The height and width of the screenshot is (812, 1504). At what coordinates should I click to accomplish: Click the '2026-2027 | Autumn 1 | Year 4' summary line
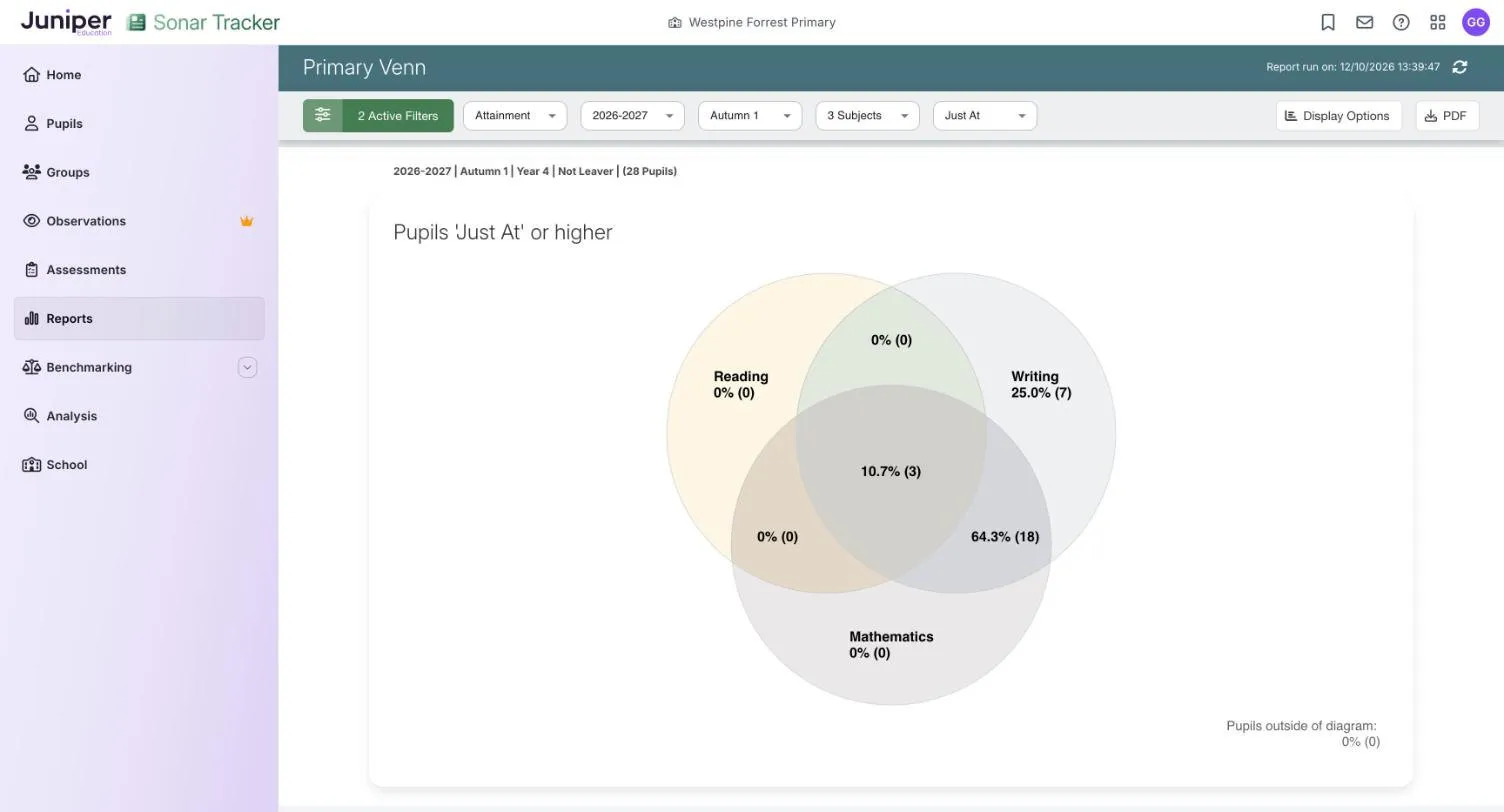[535, 171]
